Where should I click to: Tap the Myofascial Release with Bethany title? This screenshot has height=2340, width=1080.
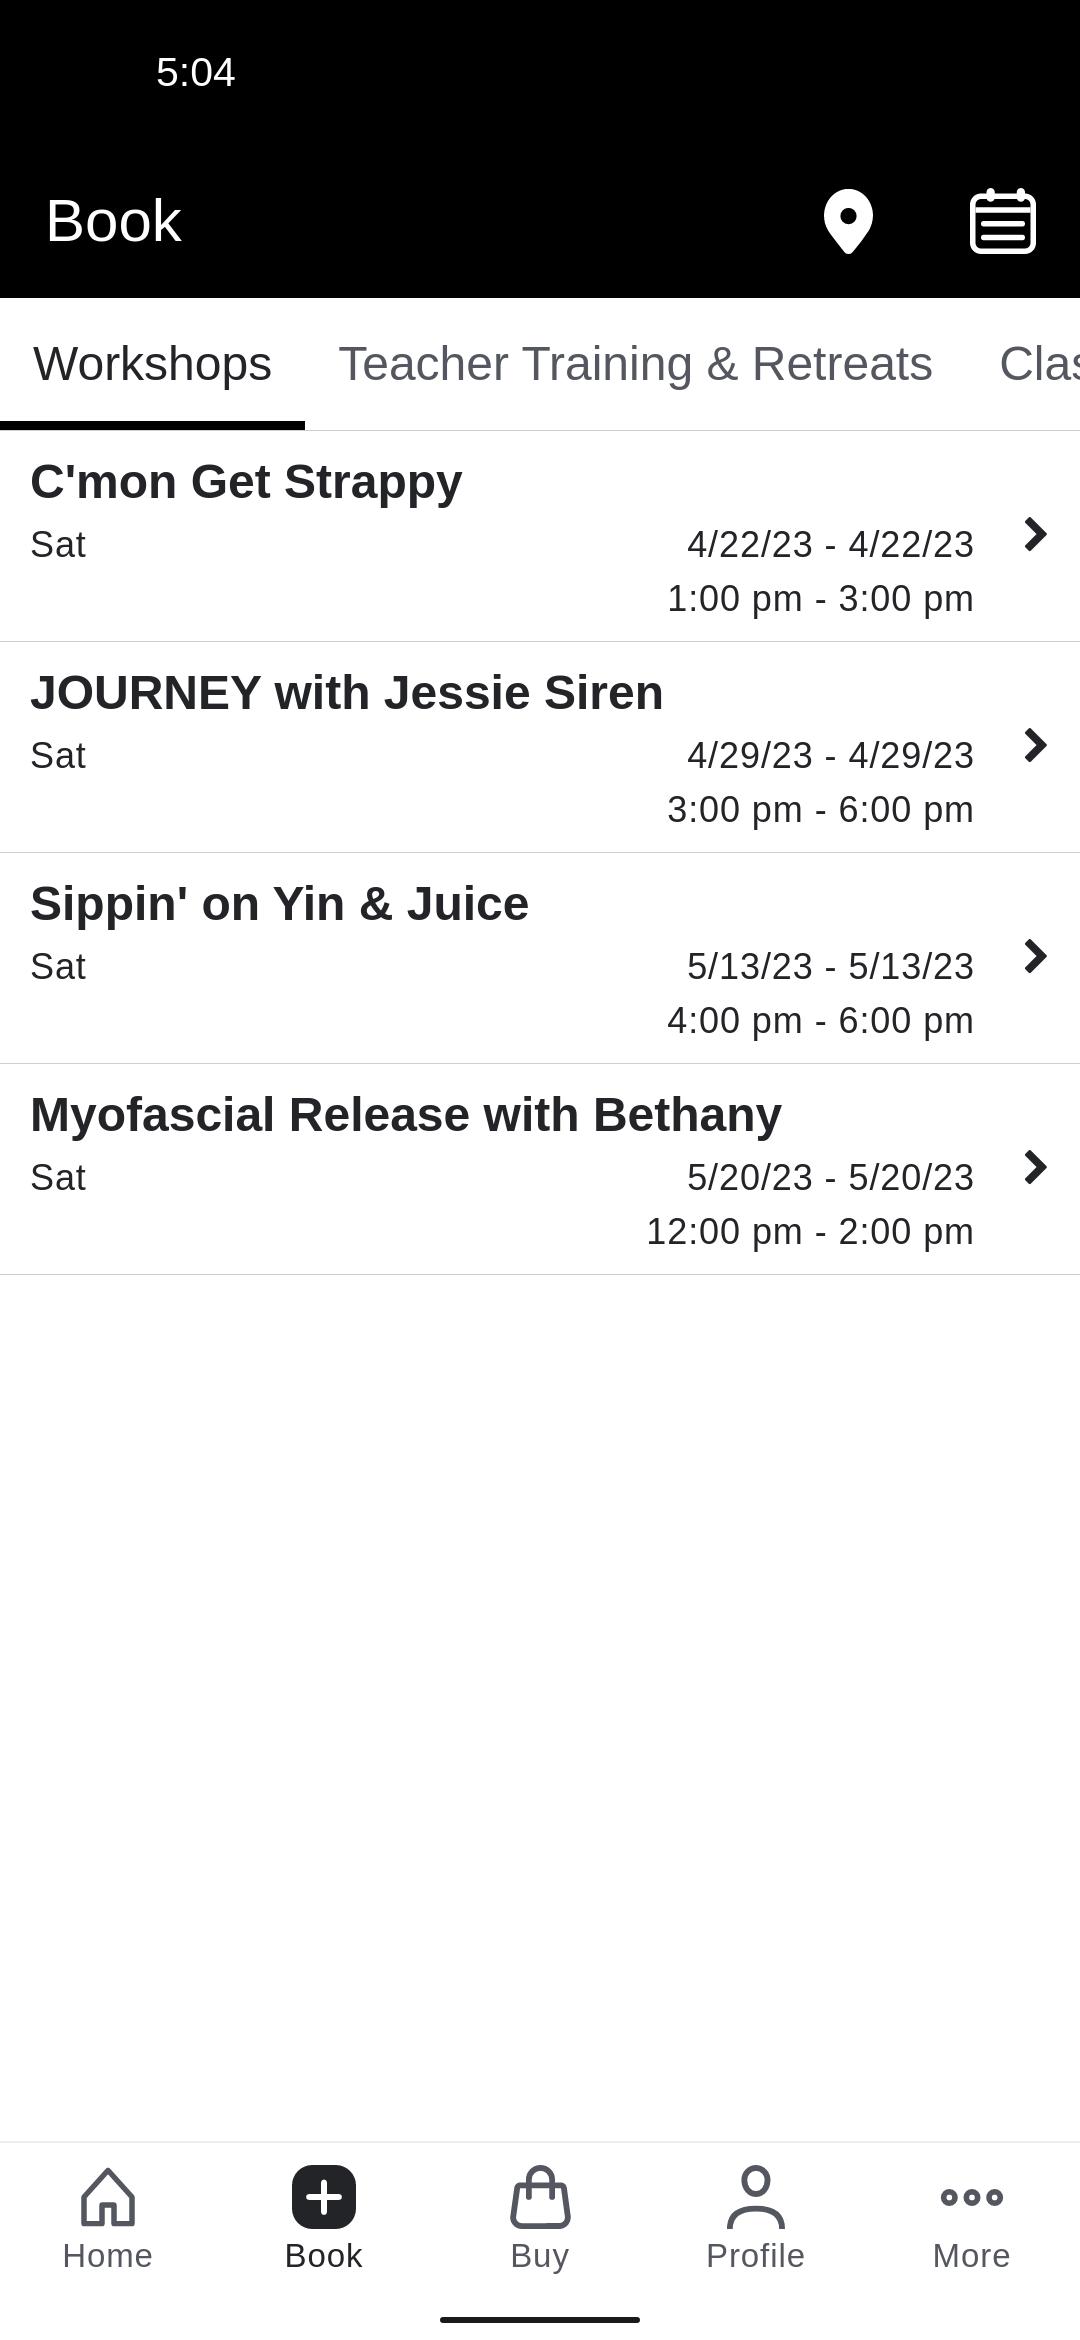(x=405, y=1115)
